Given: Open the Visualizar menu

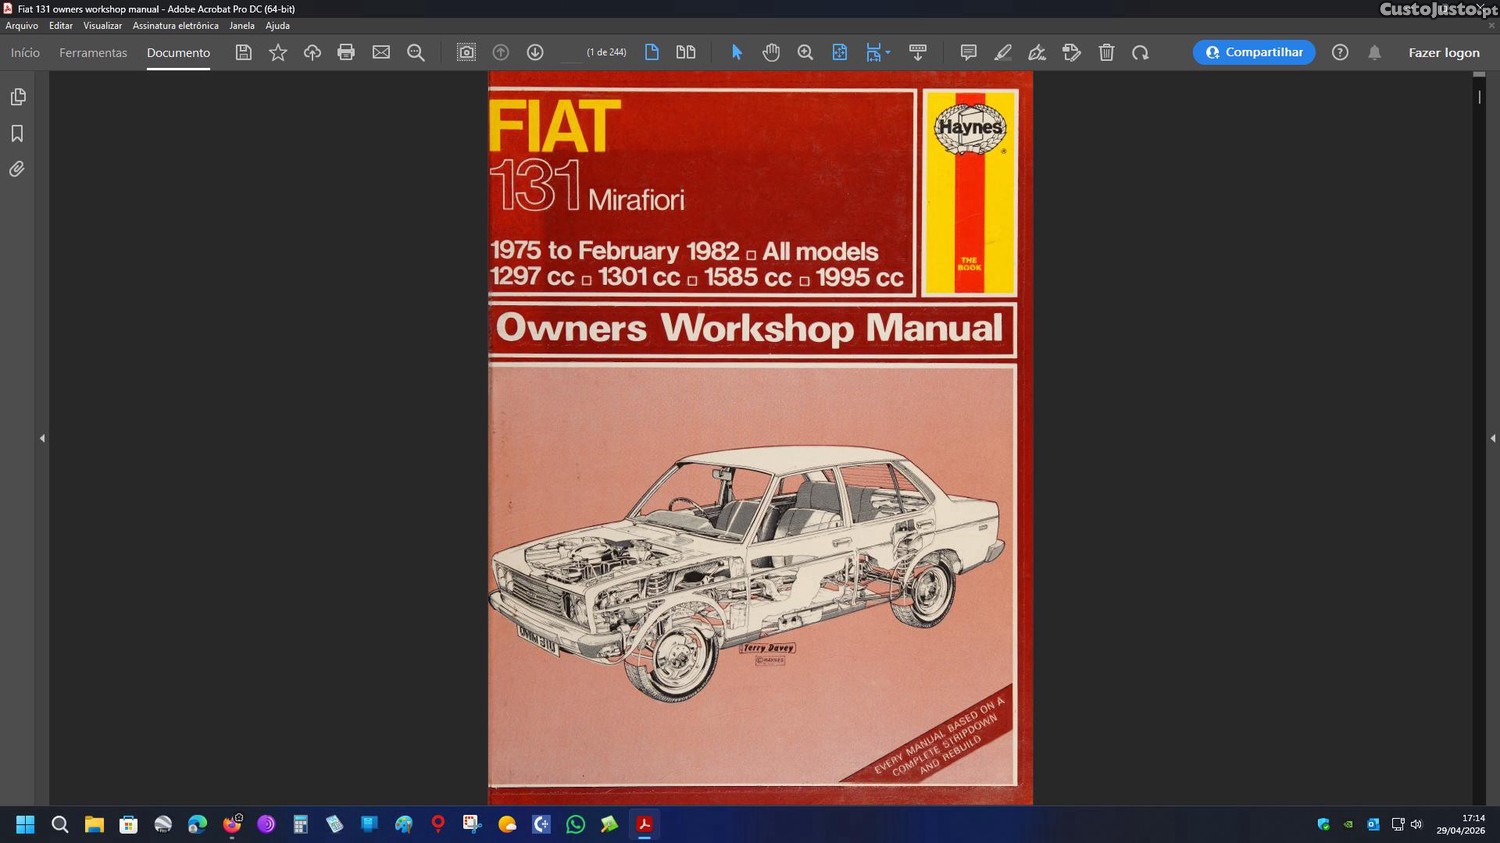Looking at the screenshot, I should (102, 26).
